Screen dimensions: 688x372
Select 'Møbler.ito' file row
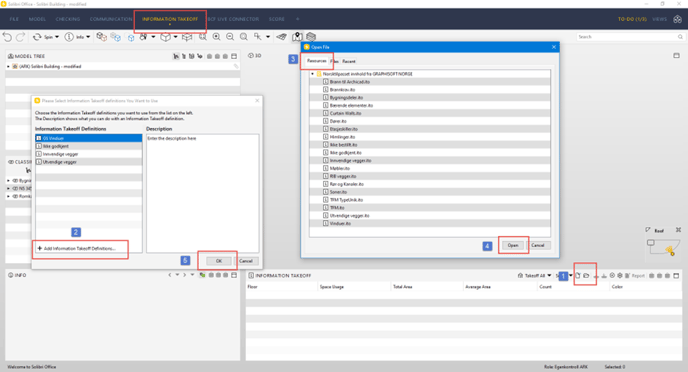pos(430,168)
